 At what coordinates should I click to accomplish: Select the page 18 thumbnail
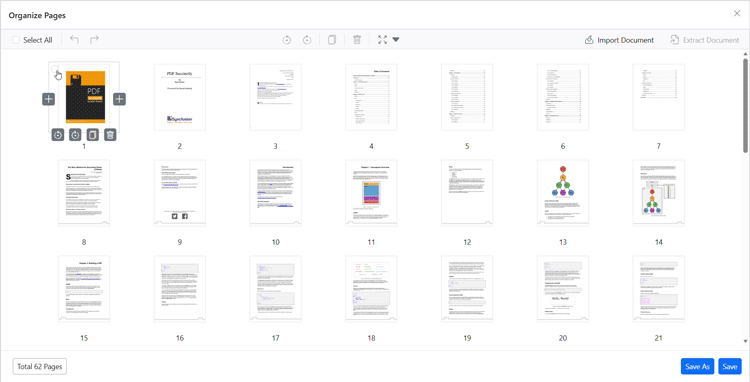[371, 289]
